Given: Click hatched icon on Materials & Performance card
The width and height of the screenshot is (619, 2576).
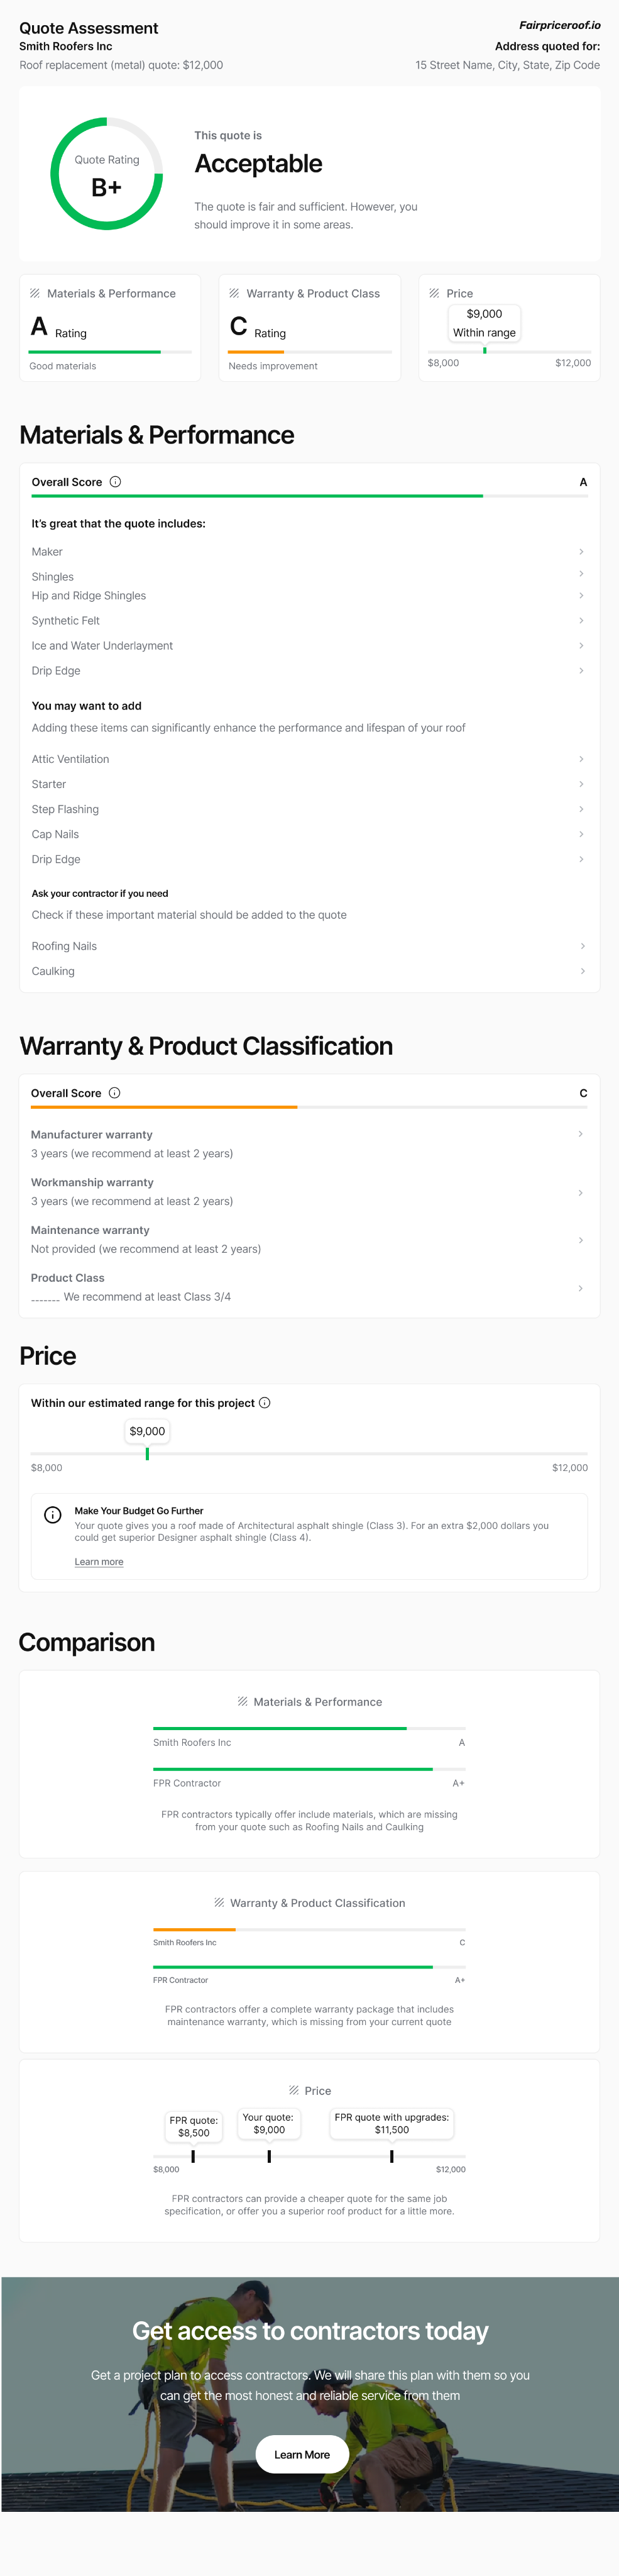Looking at the screenshot, I should [35, 293].
